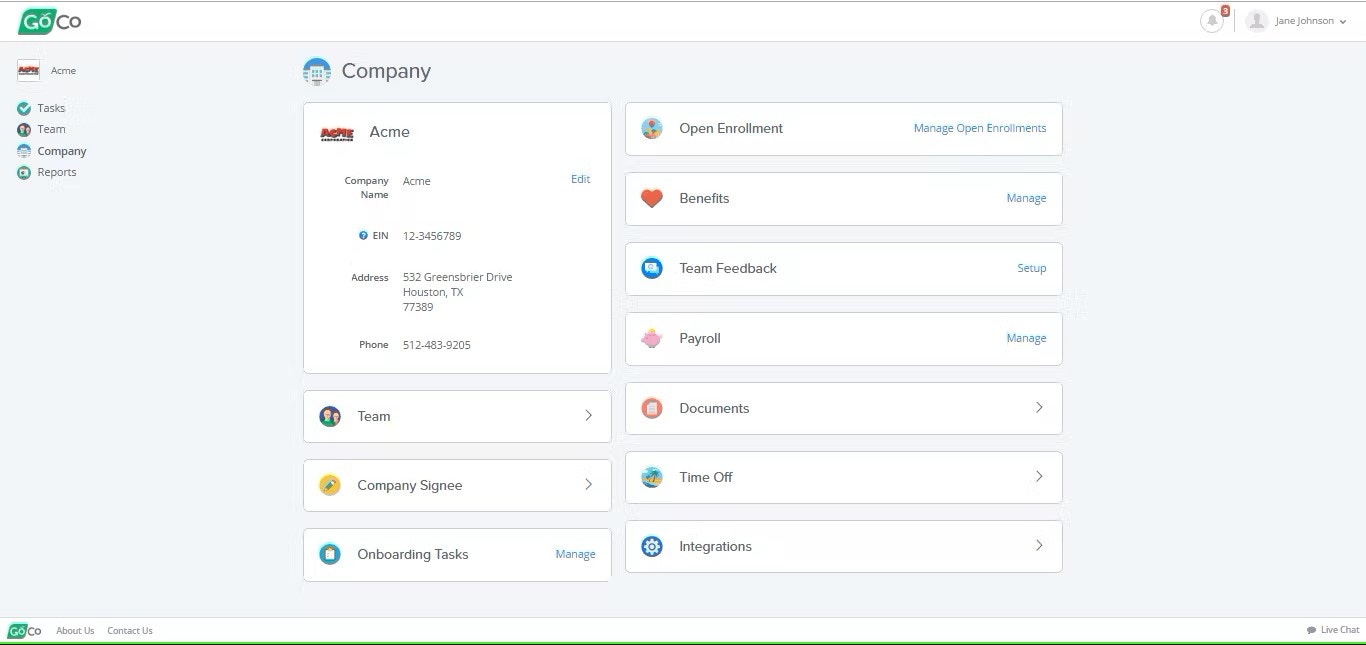Click the EIN help question mark icon
This screenshot has width=1366, height=645.
pos(362,235)
